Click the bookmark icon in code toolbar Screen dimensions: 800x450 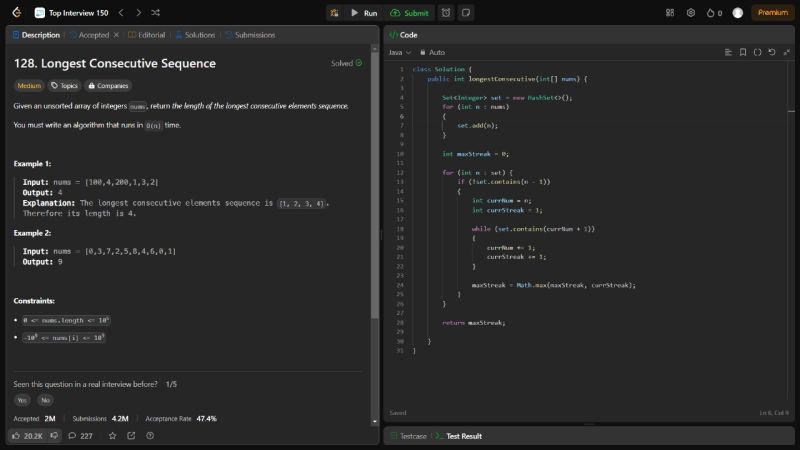pyautogui.click(x=743, y=53)
